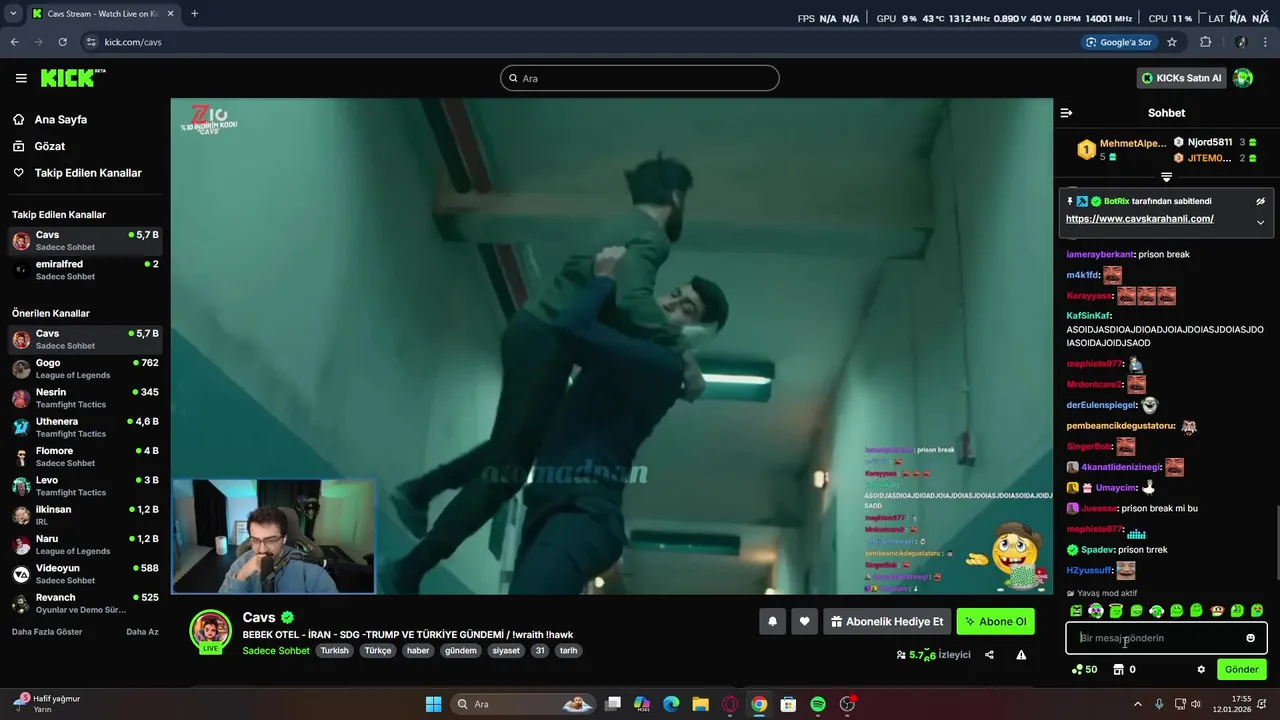Open recommended channel Gogo
The height and width of the screenshot is (720, 1280).
[85, 369]
